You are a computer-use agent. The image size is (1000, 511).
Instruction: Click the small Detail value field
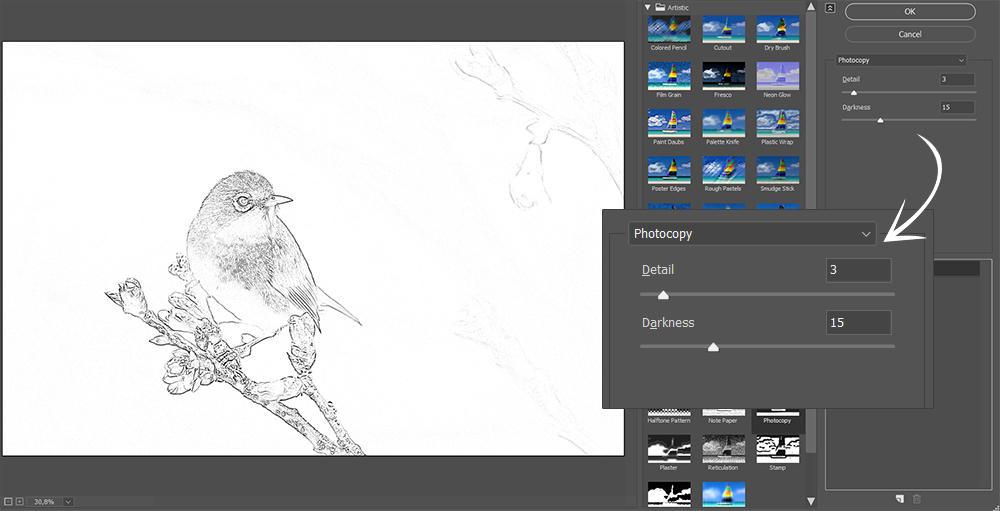coord(957,80)
